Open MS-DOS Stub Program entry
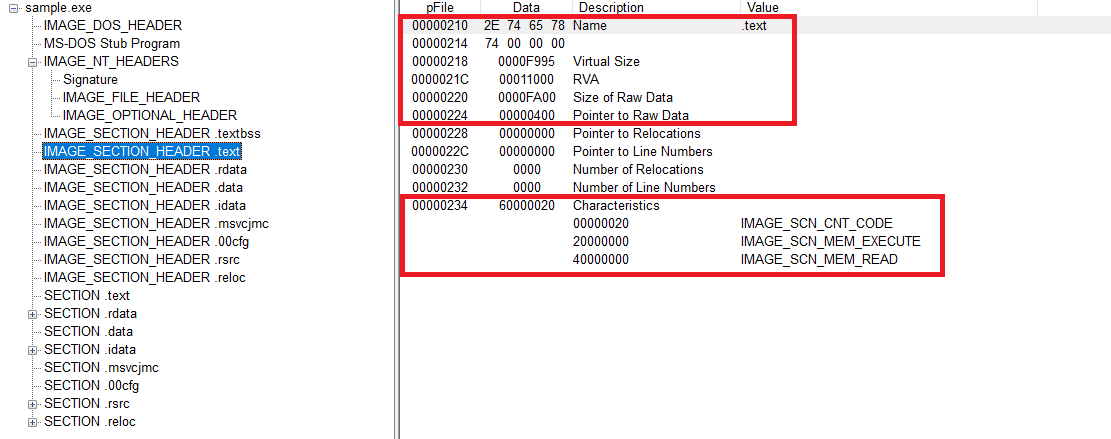 (111, 43)
